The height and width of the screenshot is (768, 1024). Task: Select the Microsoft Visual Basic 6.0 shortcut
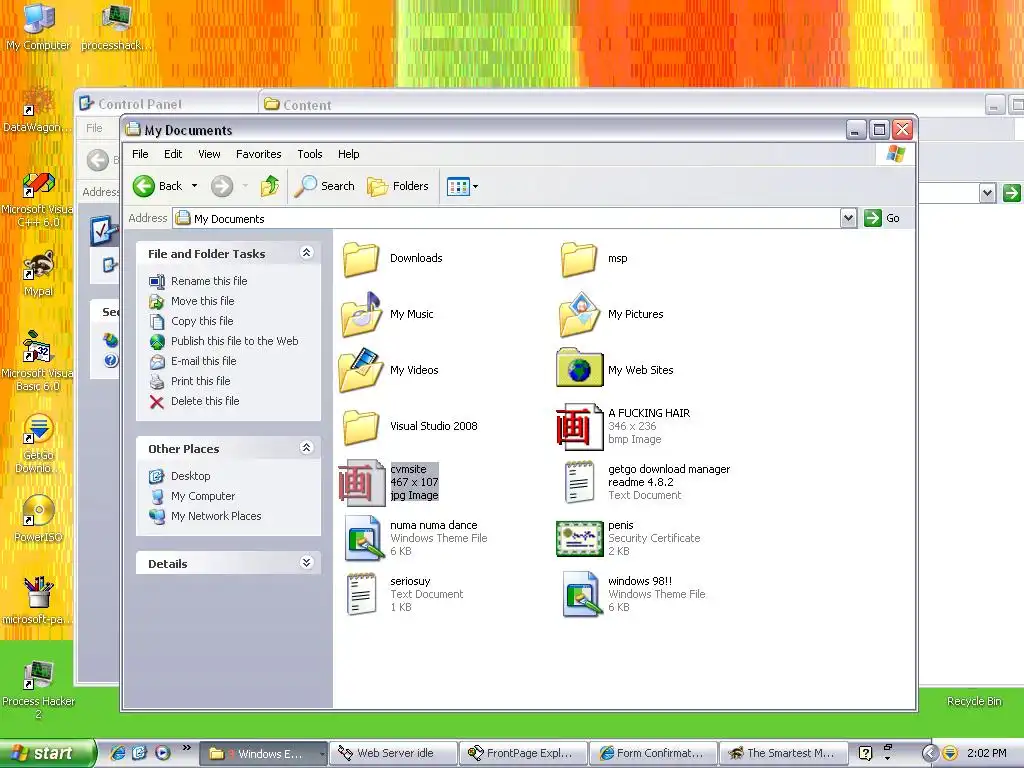pyautogui.click(x=37, y=361)
